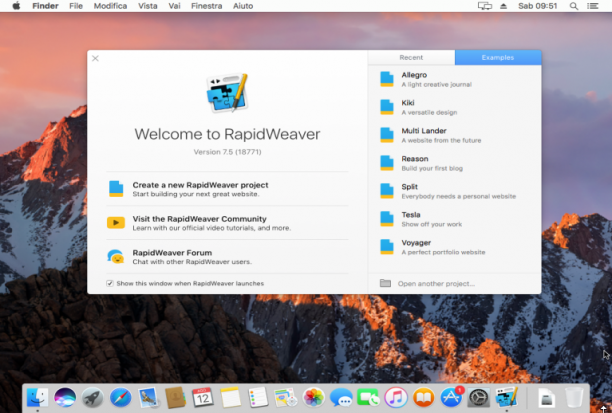Click the RapidWeaver Forum chat icon

pyautogui.click(x=116, y=256)
